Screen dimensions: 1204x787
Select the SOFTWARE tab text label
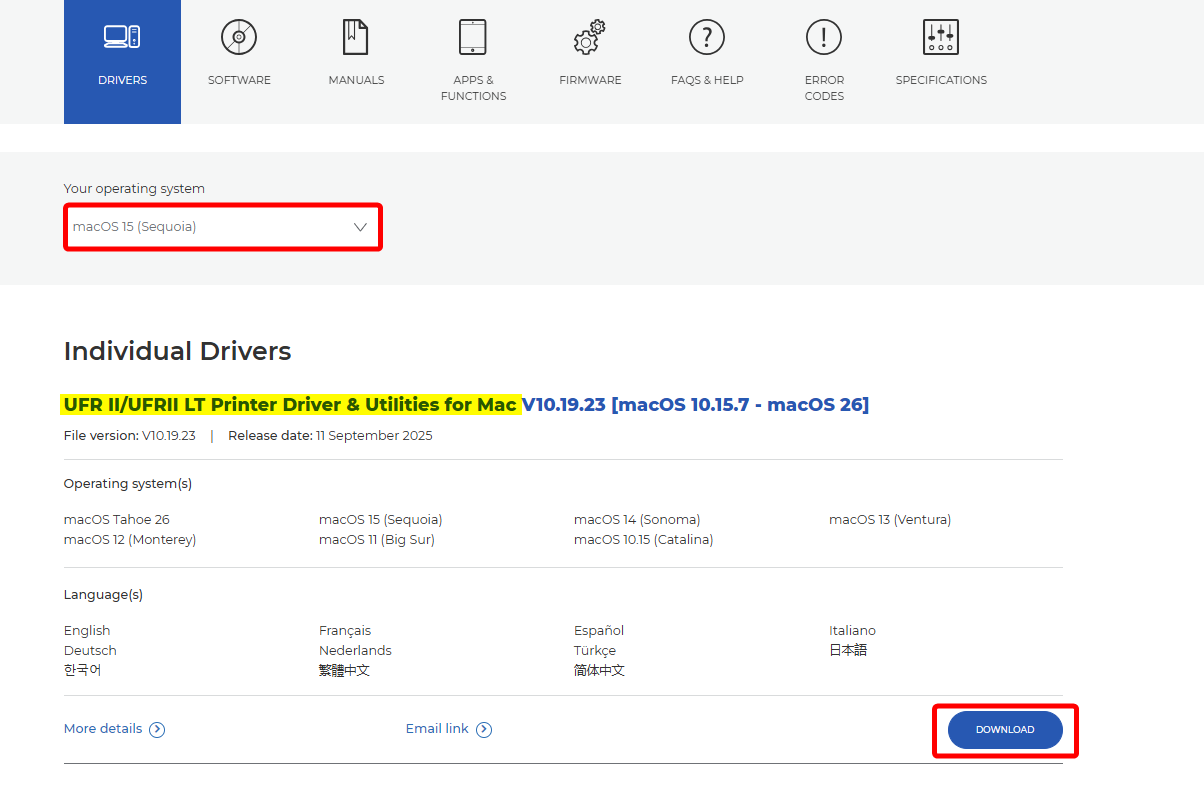click(239, 80)
